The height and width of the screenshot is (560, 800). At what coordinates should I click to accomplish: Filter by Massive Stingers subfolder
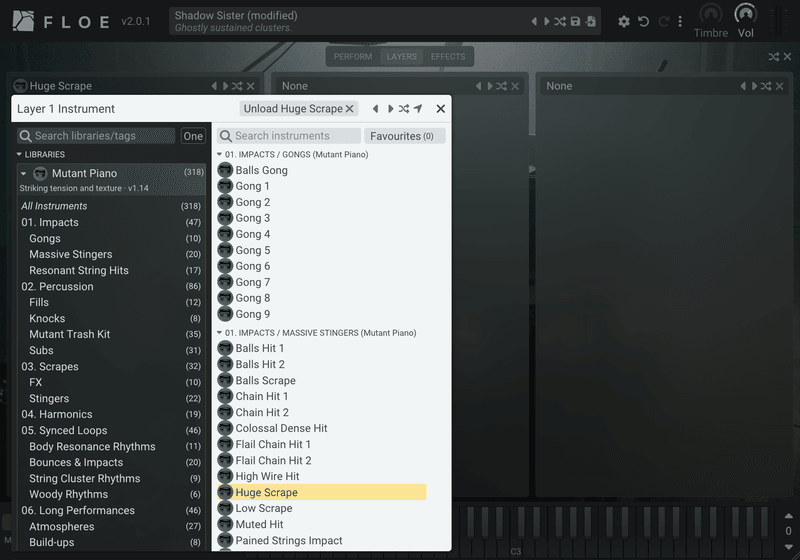pos(111,254)
